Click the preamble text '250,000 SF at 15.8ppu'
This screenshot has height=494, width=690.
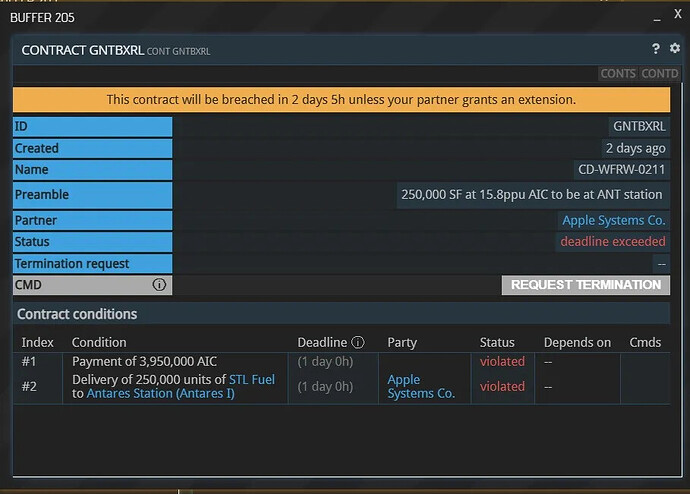pyautogui.click(x=463, y=194)
